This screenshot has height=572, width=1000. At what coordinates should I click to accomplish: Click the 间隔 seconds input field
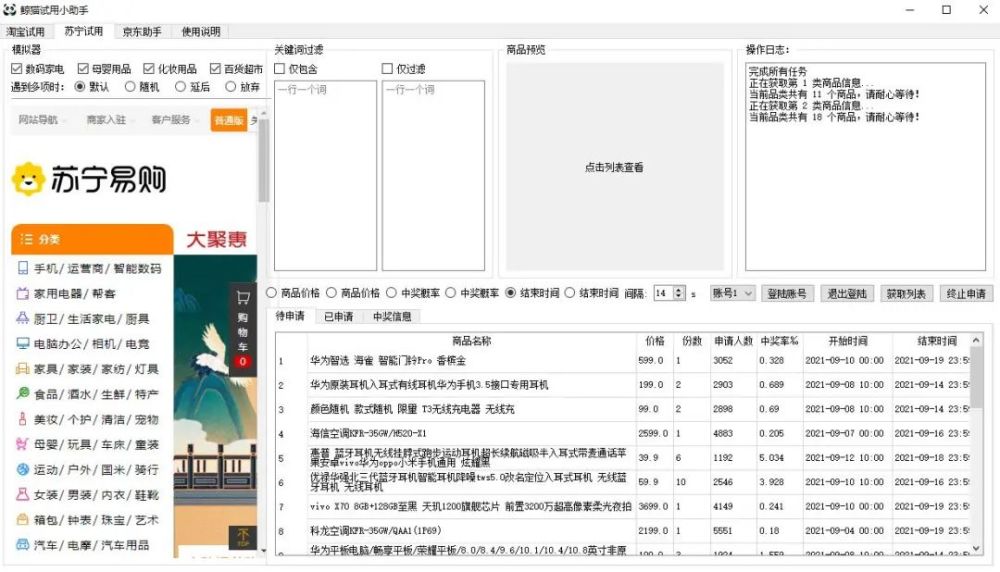(663, 293)
